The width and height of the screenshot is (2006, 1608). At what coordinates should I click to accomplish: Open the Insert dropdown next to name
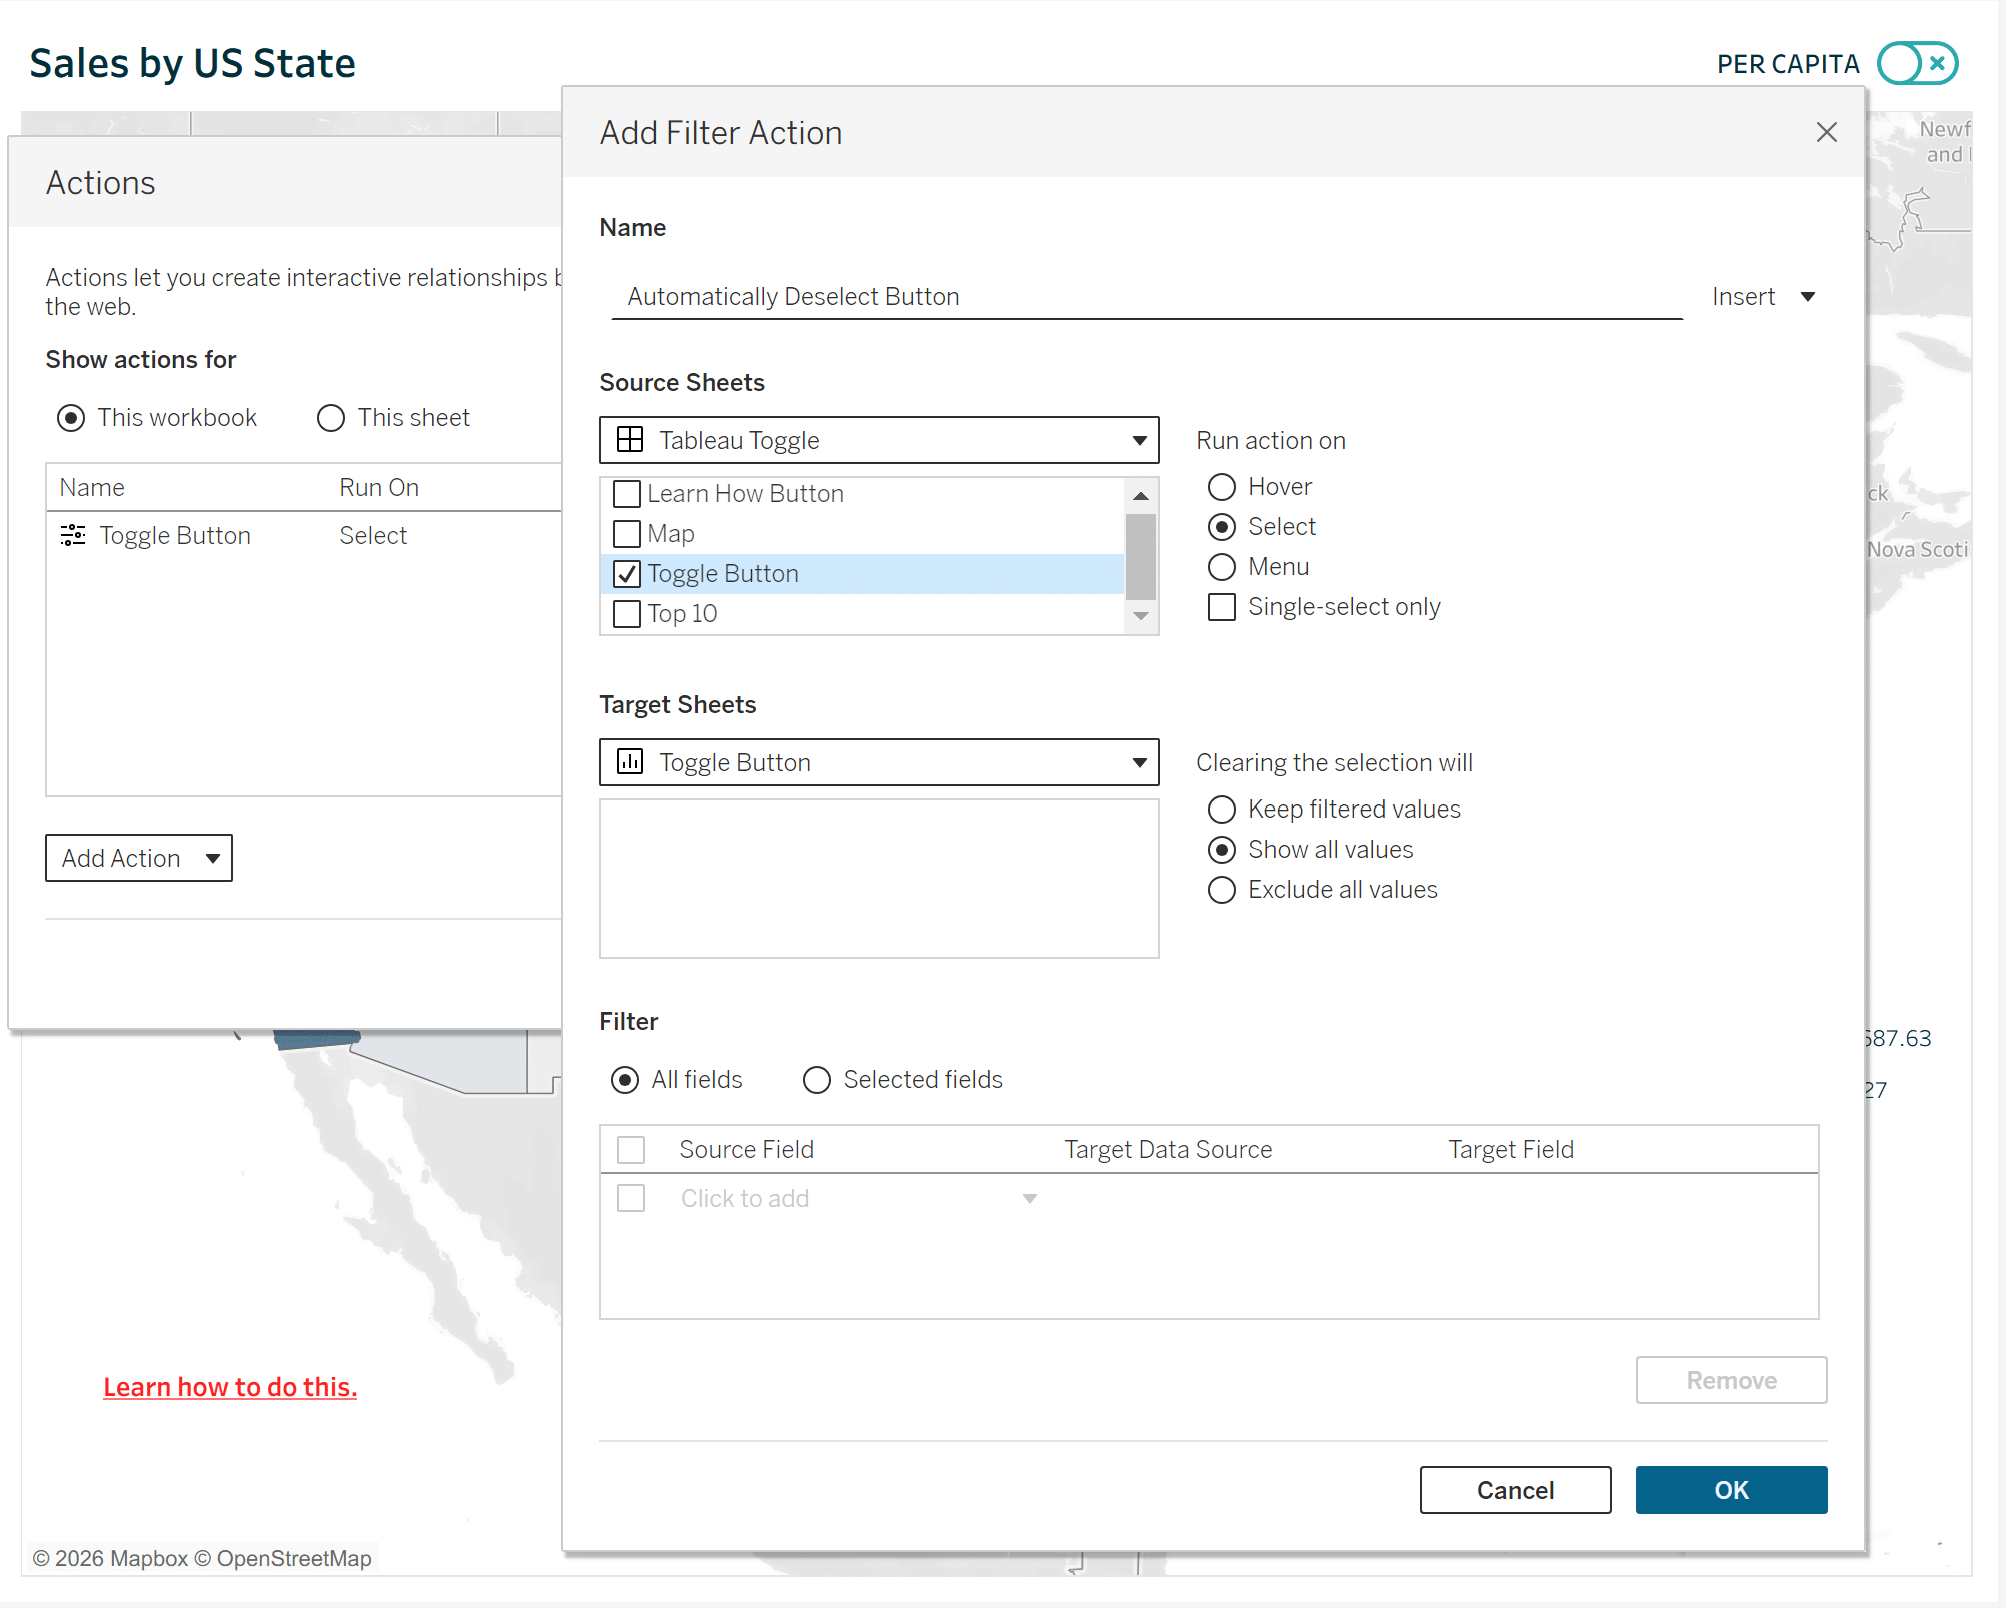point(1764,297)
